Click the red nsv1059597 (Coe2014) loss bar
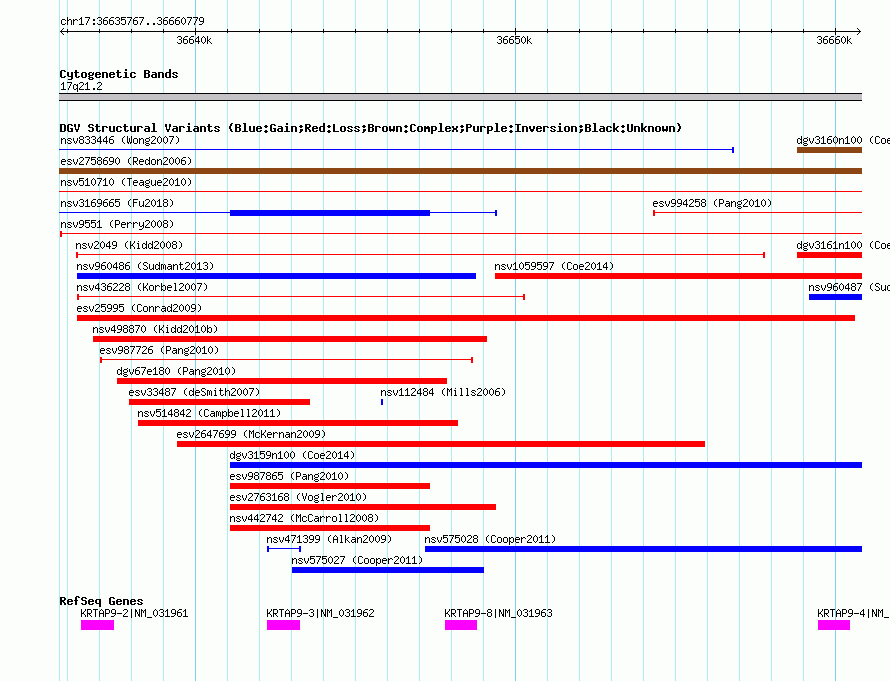Viewport: 890px width, 681px height. [x=678, y=276]
